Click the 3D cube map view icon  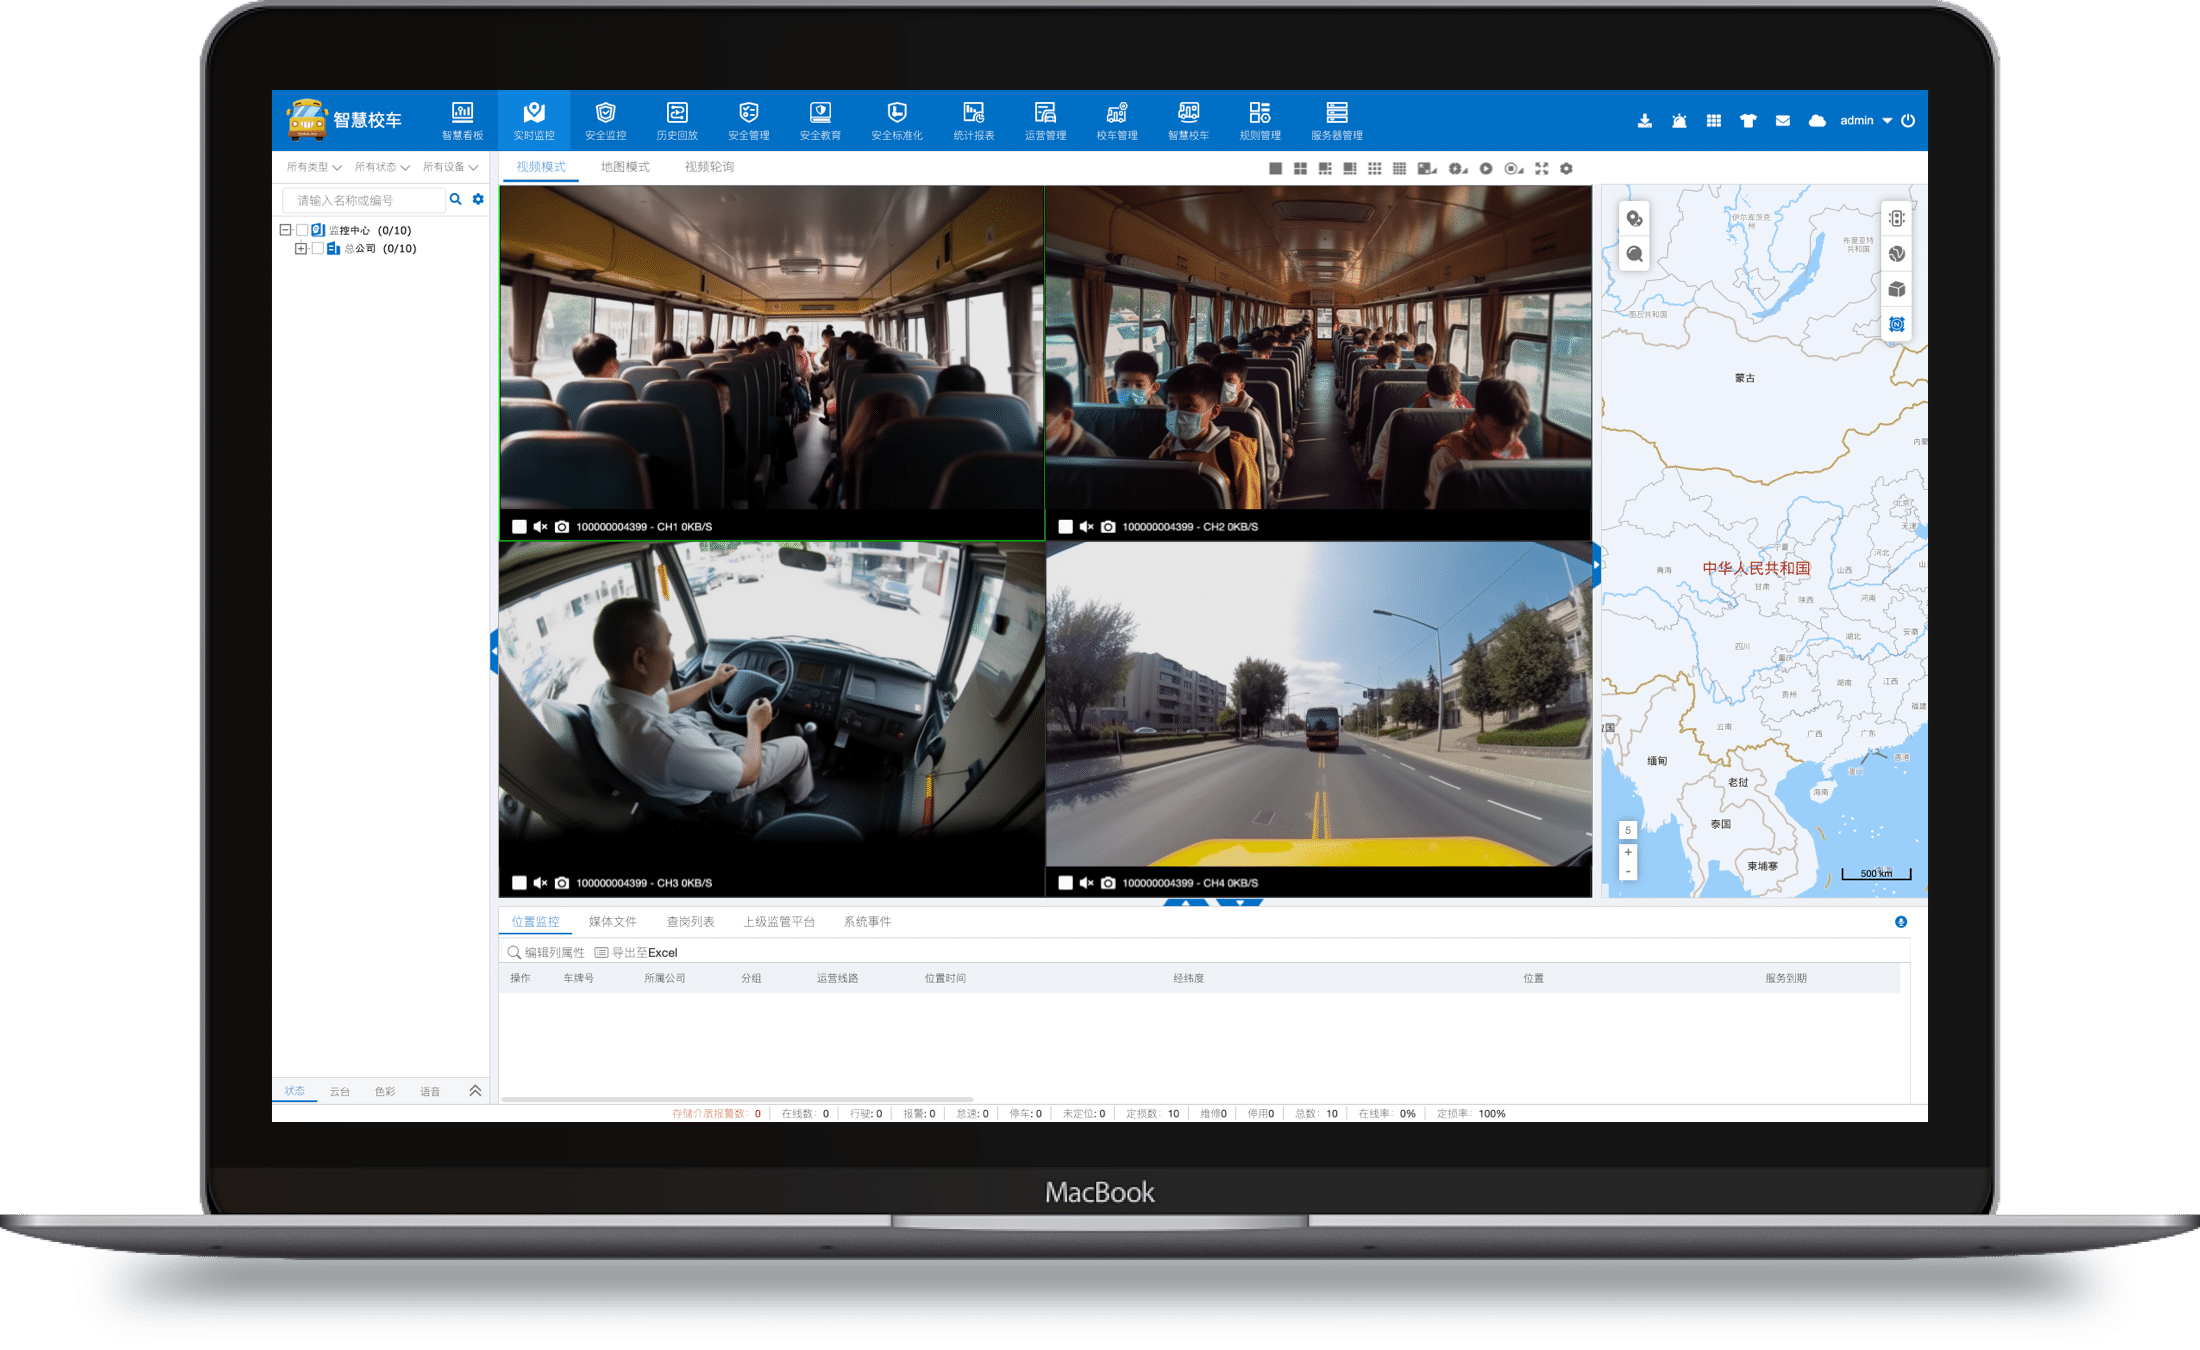[1896, 290]
